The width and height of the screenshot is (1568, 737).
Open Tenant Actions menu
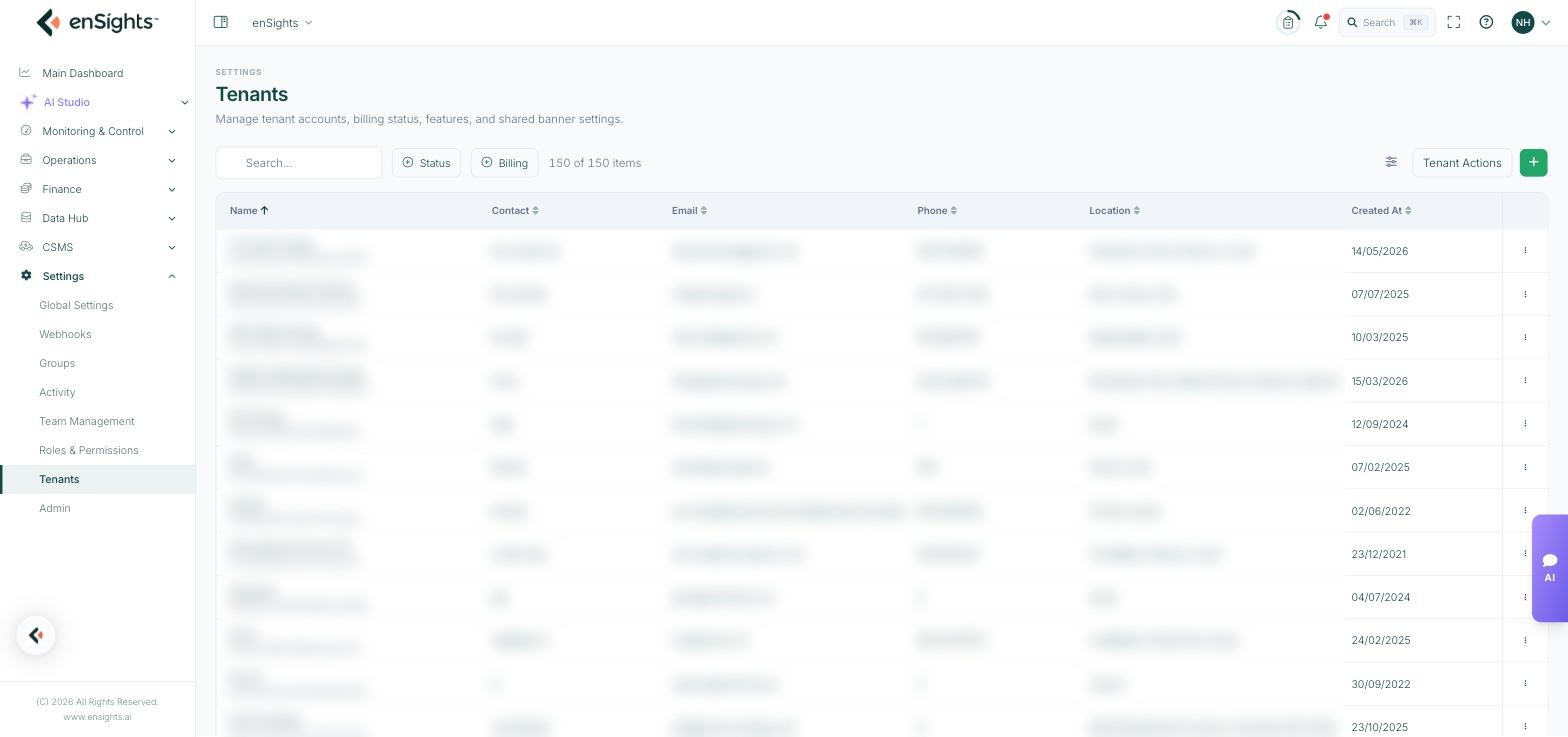pos(1462,162)
